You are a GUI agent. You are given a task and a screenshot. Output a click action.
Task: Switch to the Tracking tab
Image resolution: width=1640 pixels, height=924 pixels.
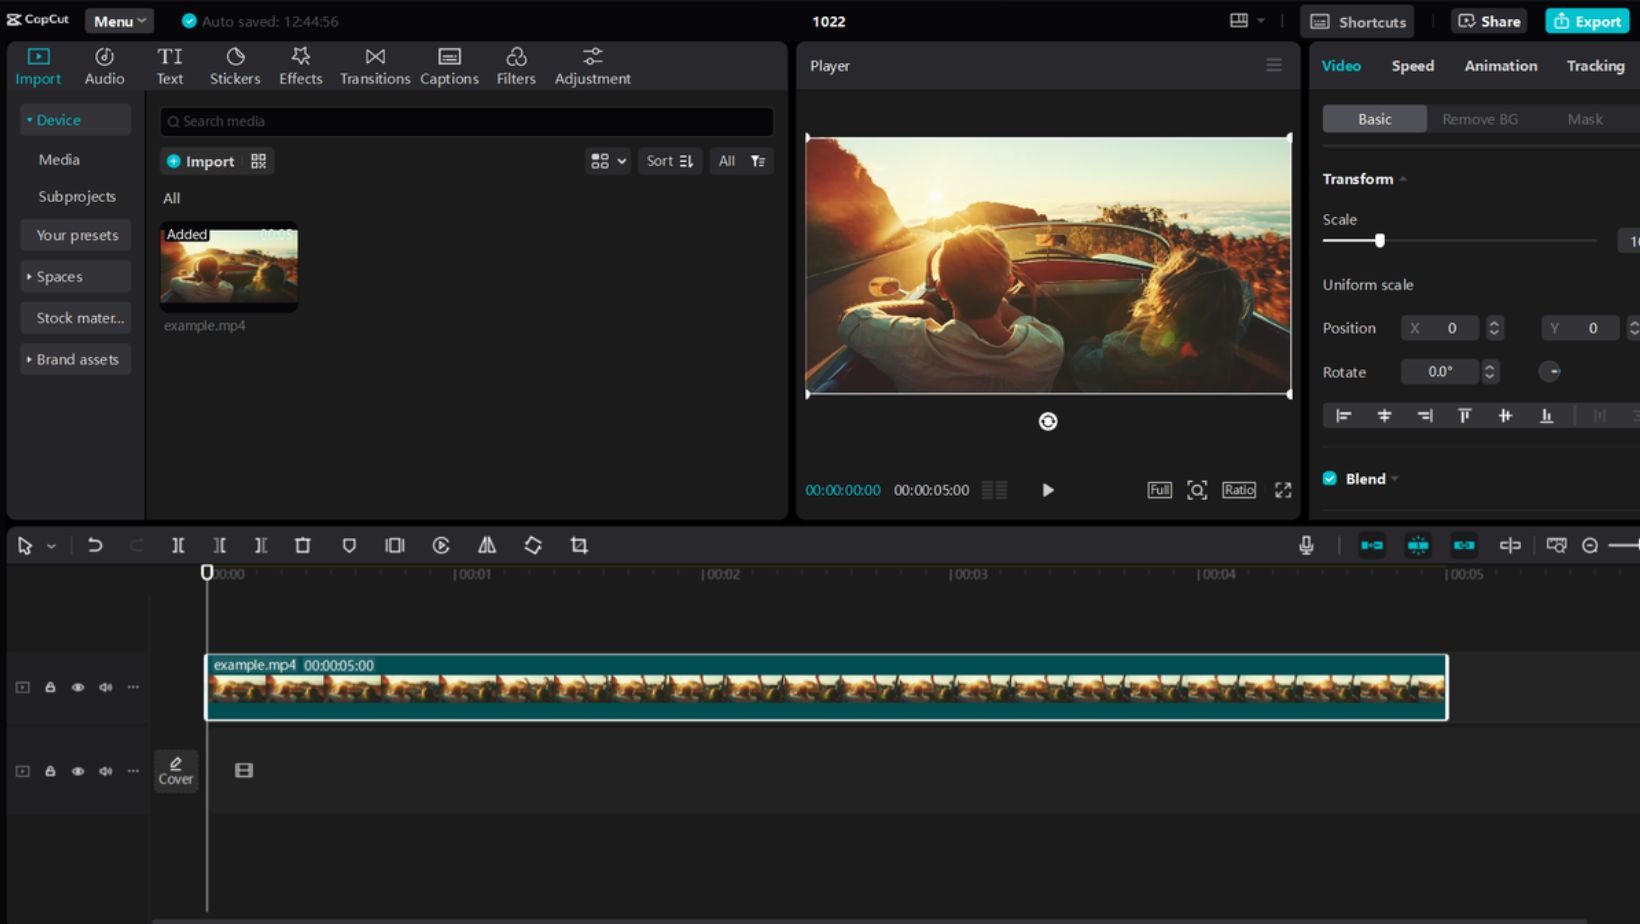tap(1596, 66)
